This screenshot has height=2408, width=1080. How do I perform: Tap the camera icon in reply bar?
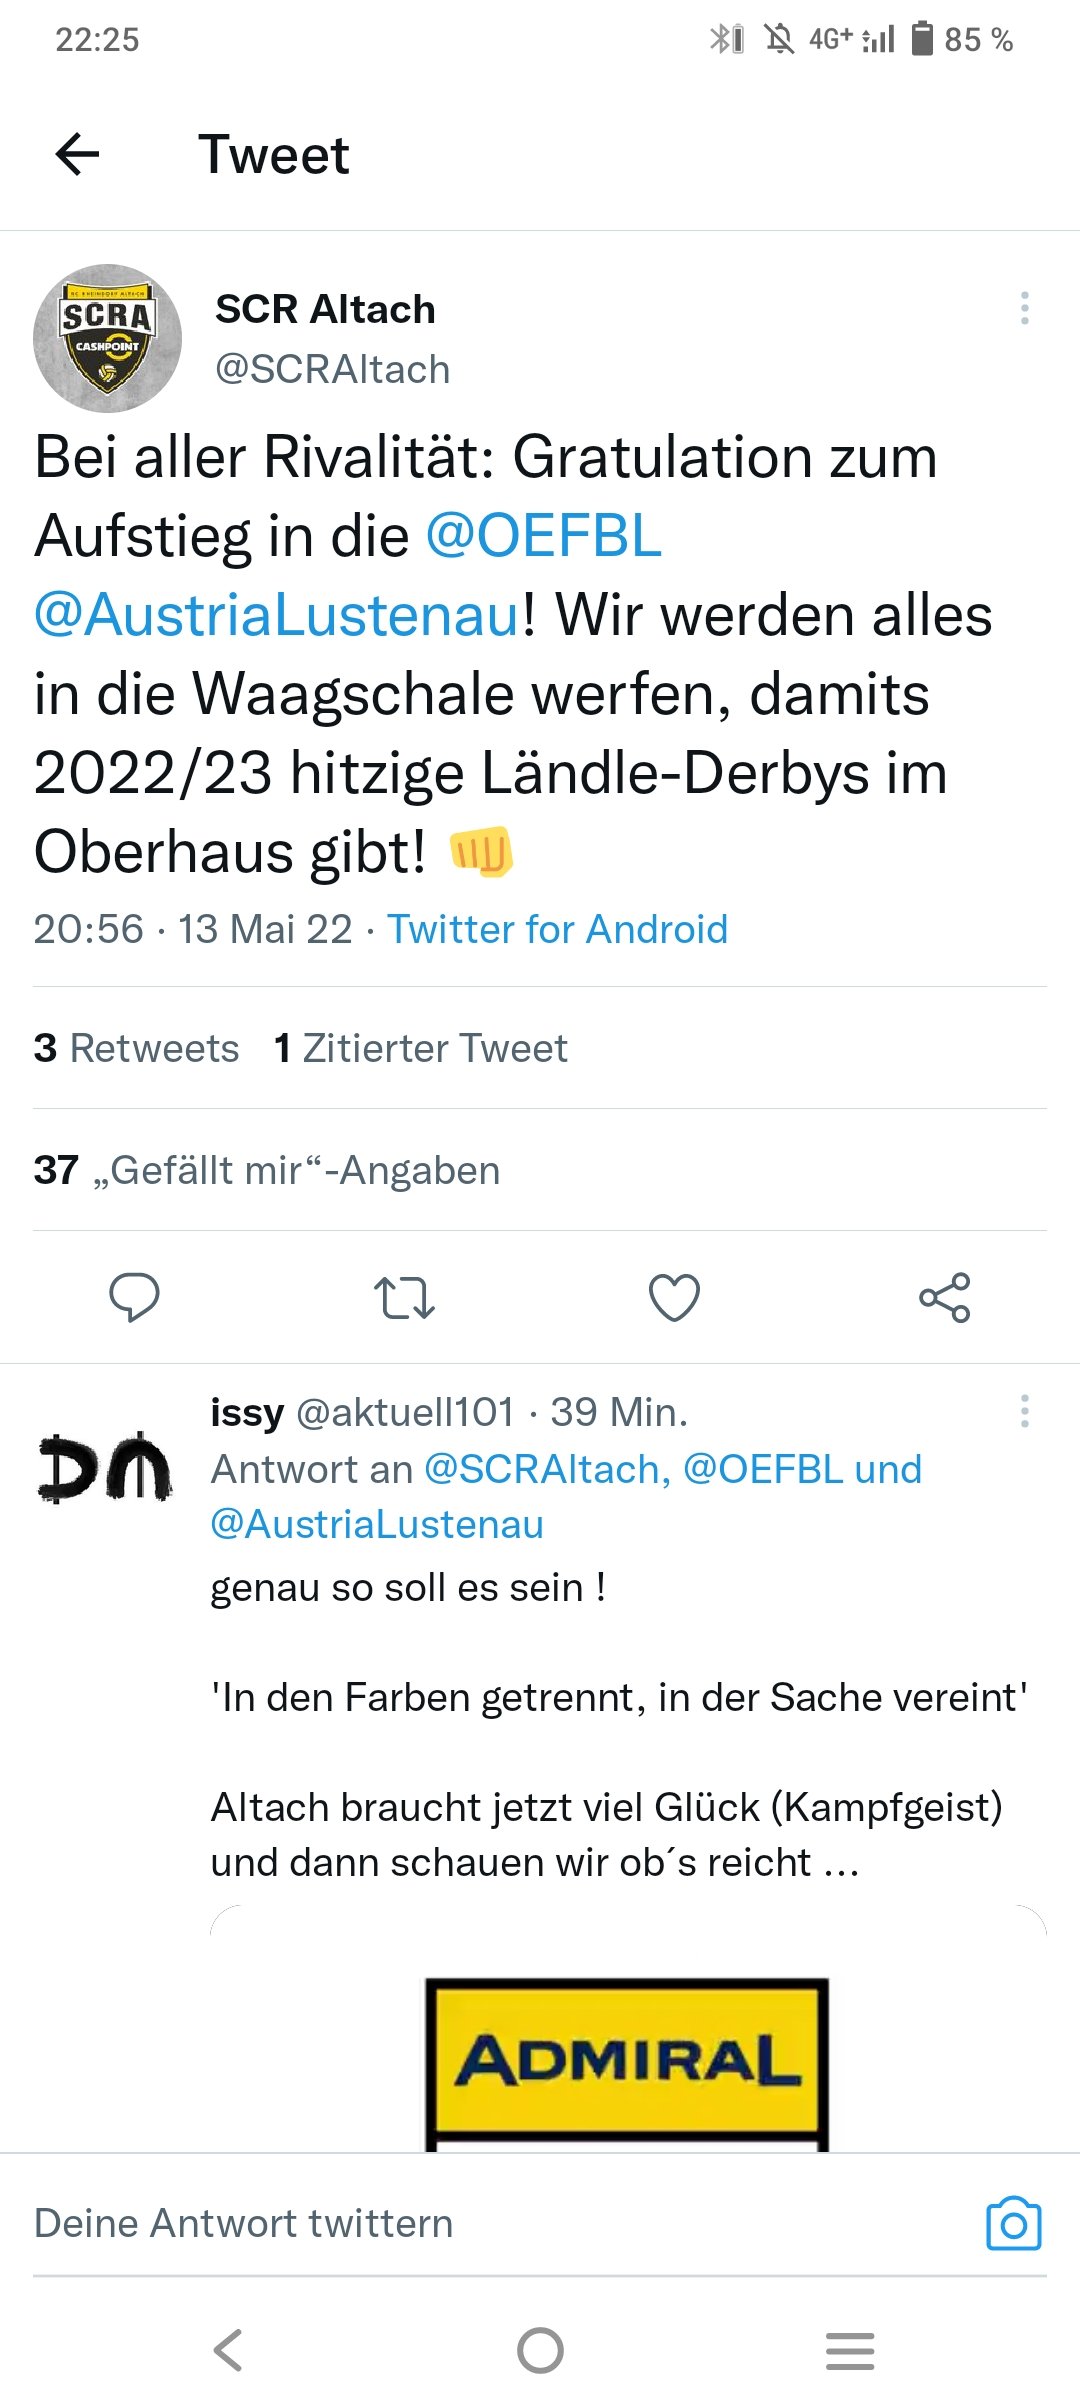(x=1014, y=2223)
